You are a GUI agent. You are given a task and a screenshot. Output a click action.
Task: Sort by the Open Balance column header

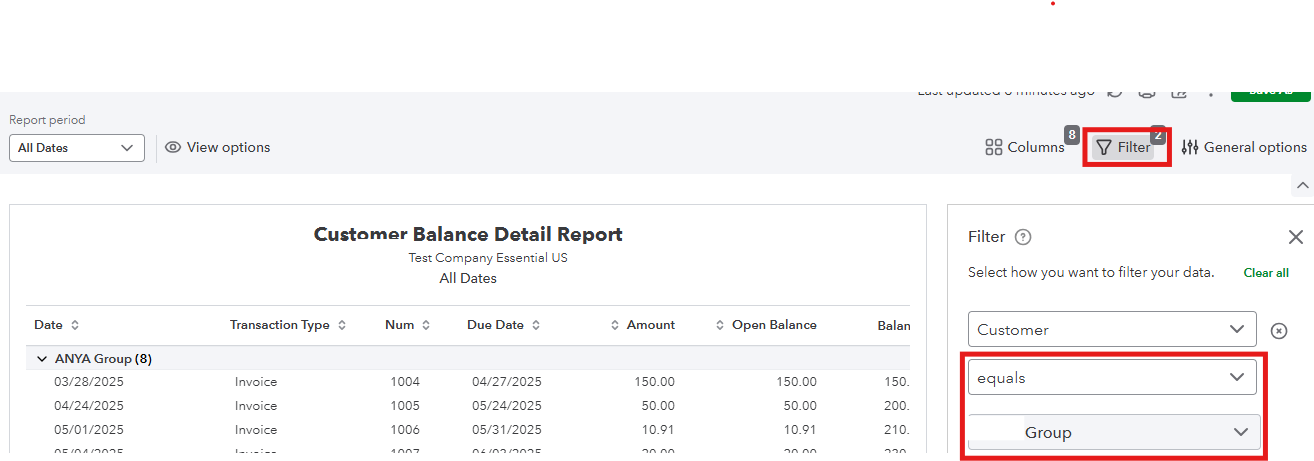coord(773,325)
